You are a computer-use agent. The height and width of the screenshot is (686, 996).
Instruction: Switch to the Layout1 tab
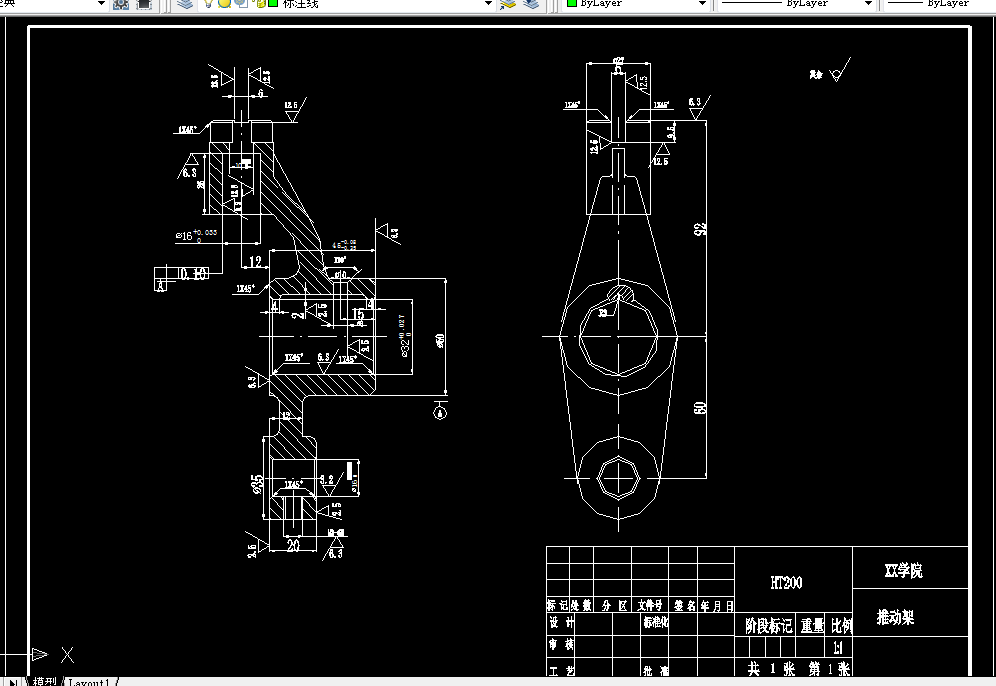click(90, 680)
